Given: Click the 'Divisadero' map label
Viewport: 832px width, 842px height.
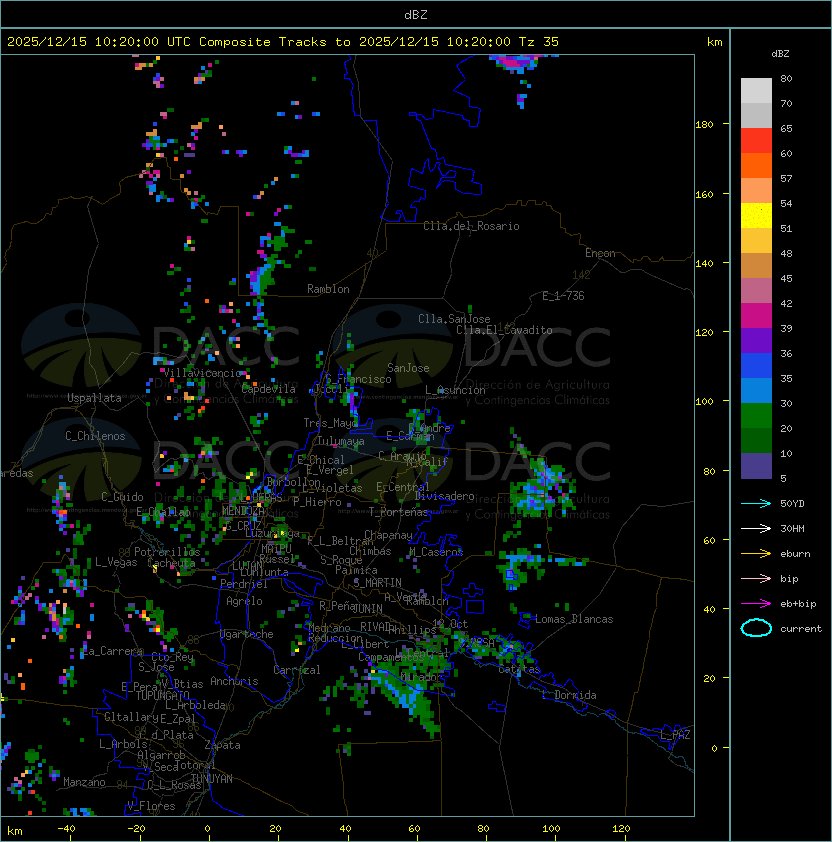Looking at the screenshot, I should [444, 496].
